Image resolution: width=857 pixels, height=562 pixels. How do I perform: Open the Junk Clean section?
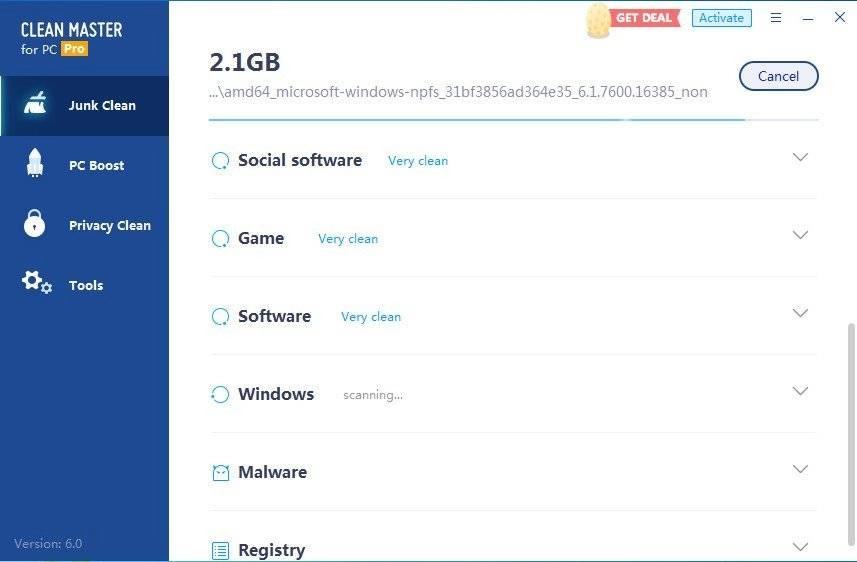[85, 106]
